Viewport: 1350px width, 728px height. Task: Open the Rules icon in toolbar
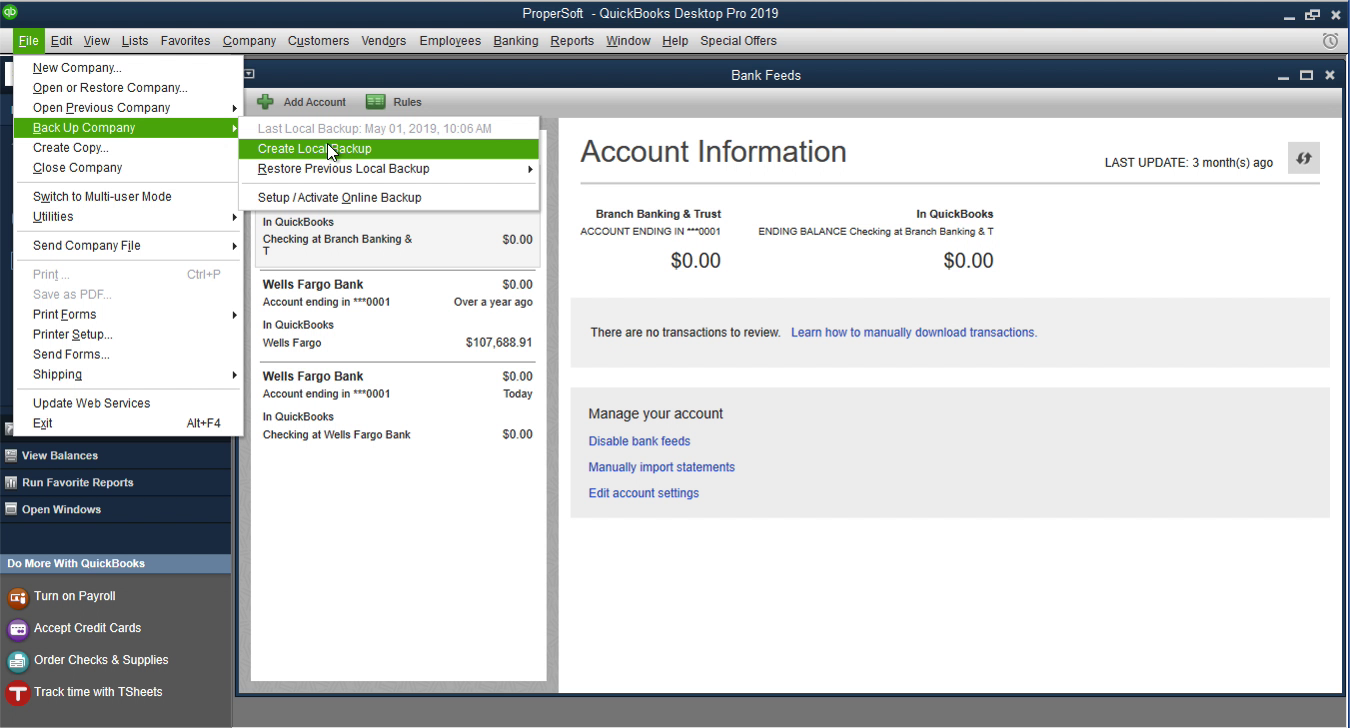click(x=376, y=102)
